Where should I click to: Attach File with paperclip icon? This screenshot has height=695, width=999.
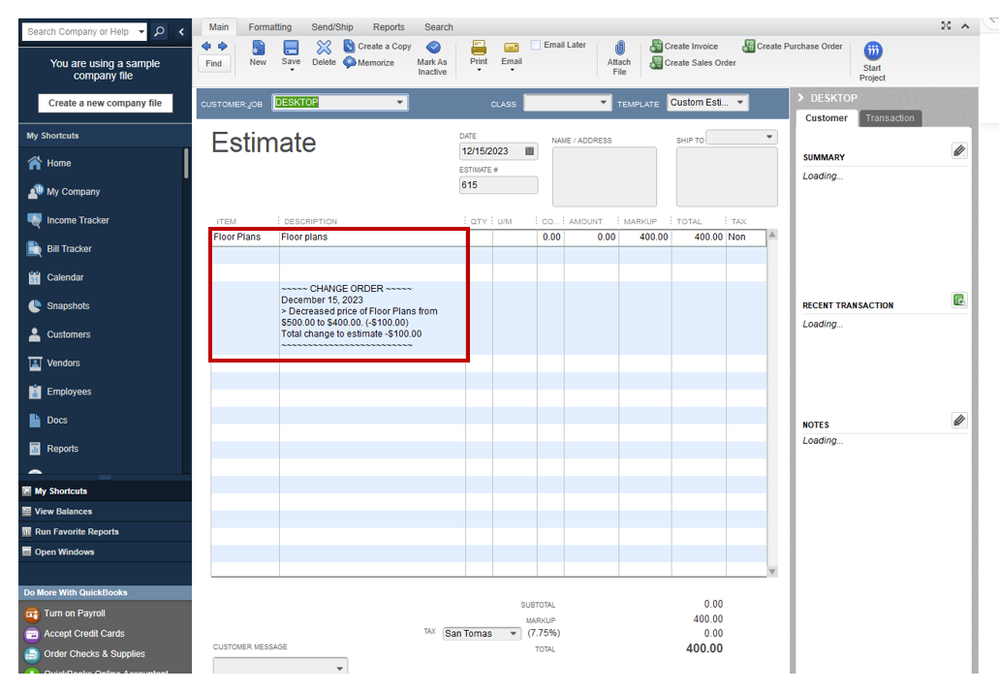tap(619, 58)
